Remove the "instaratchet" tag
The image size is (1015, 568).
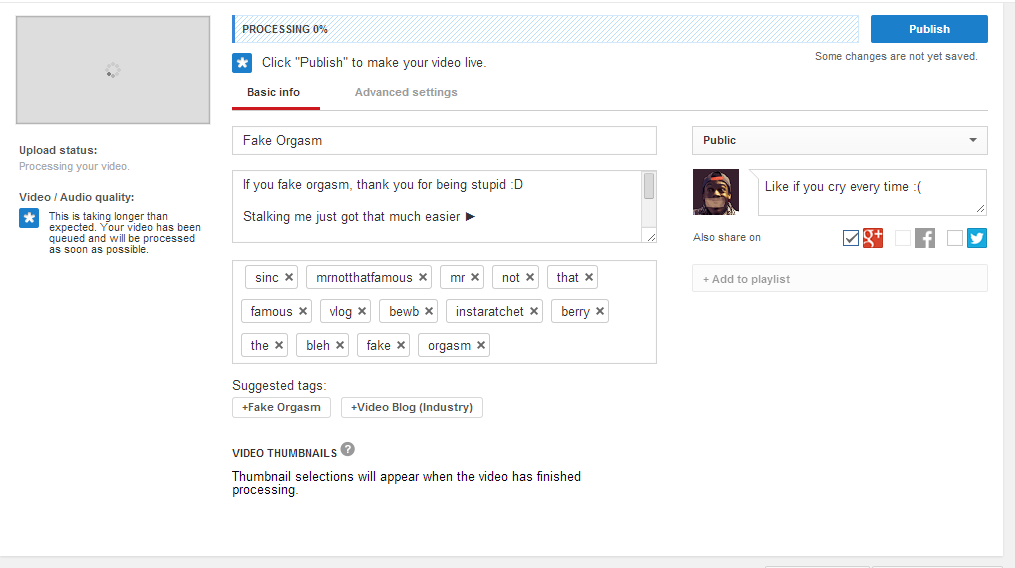(x=533, y=312)
